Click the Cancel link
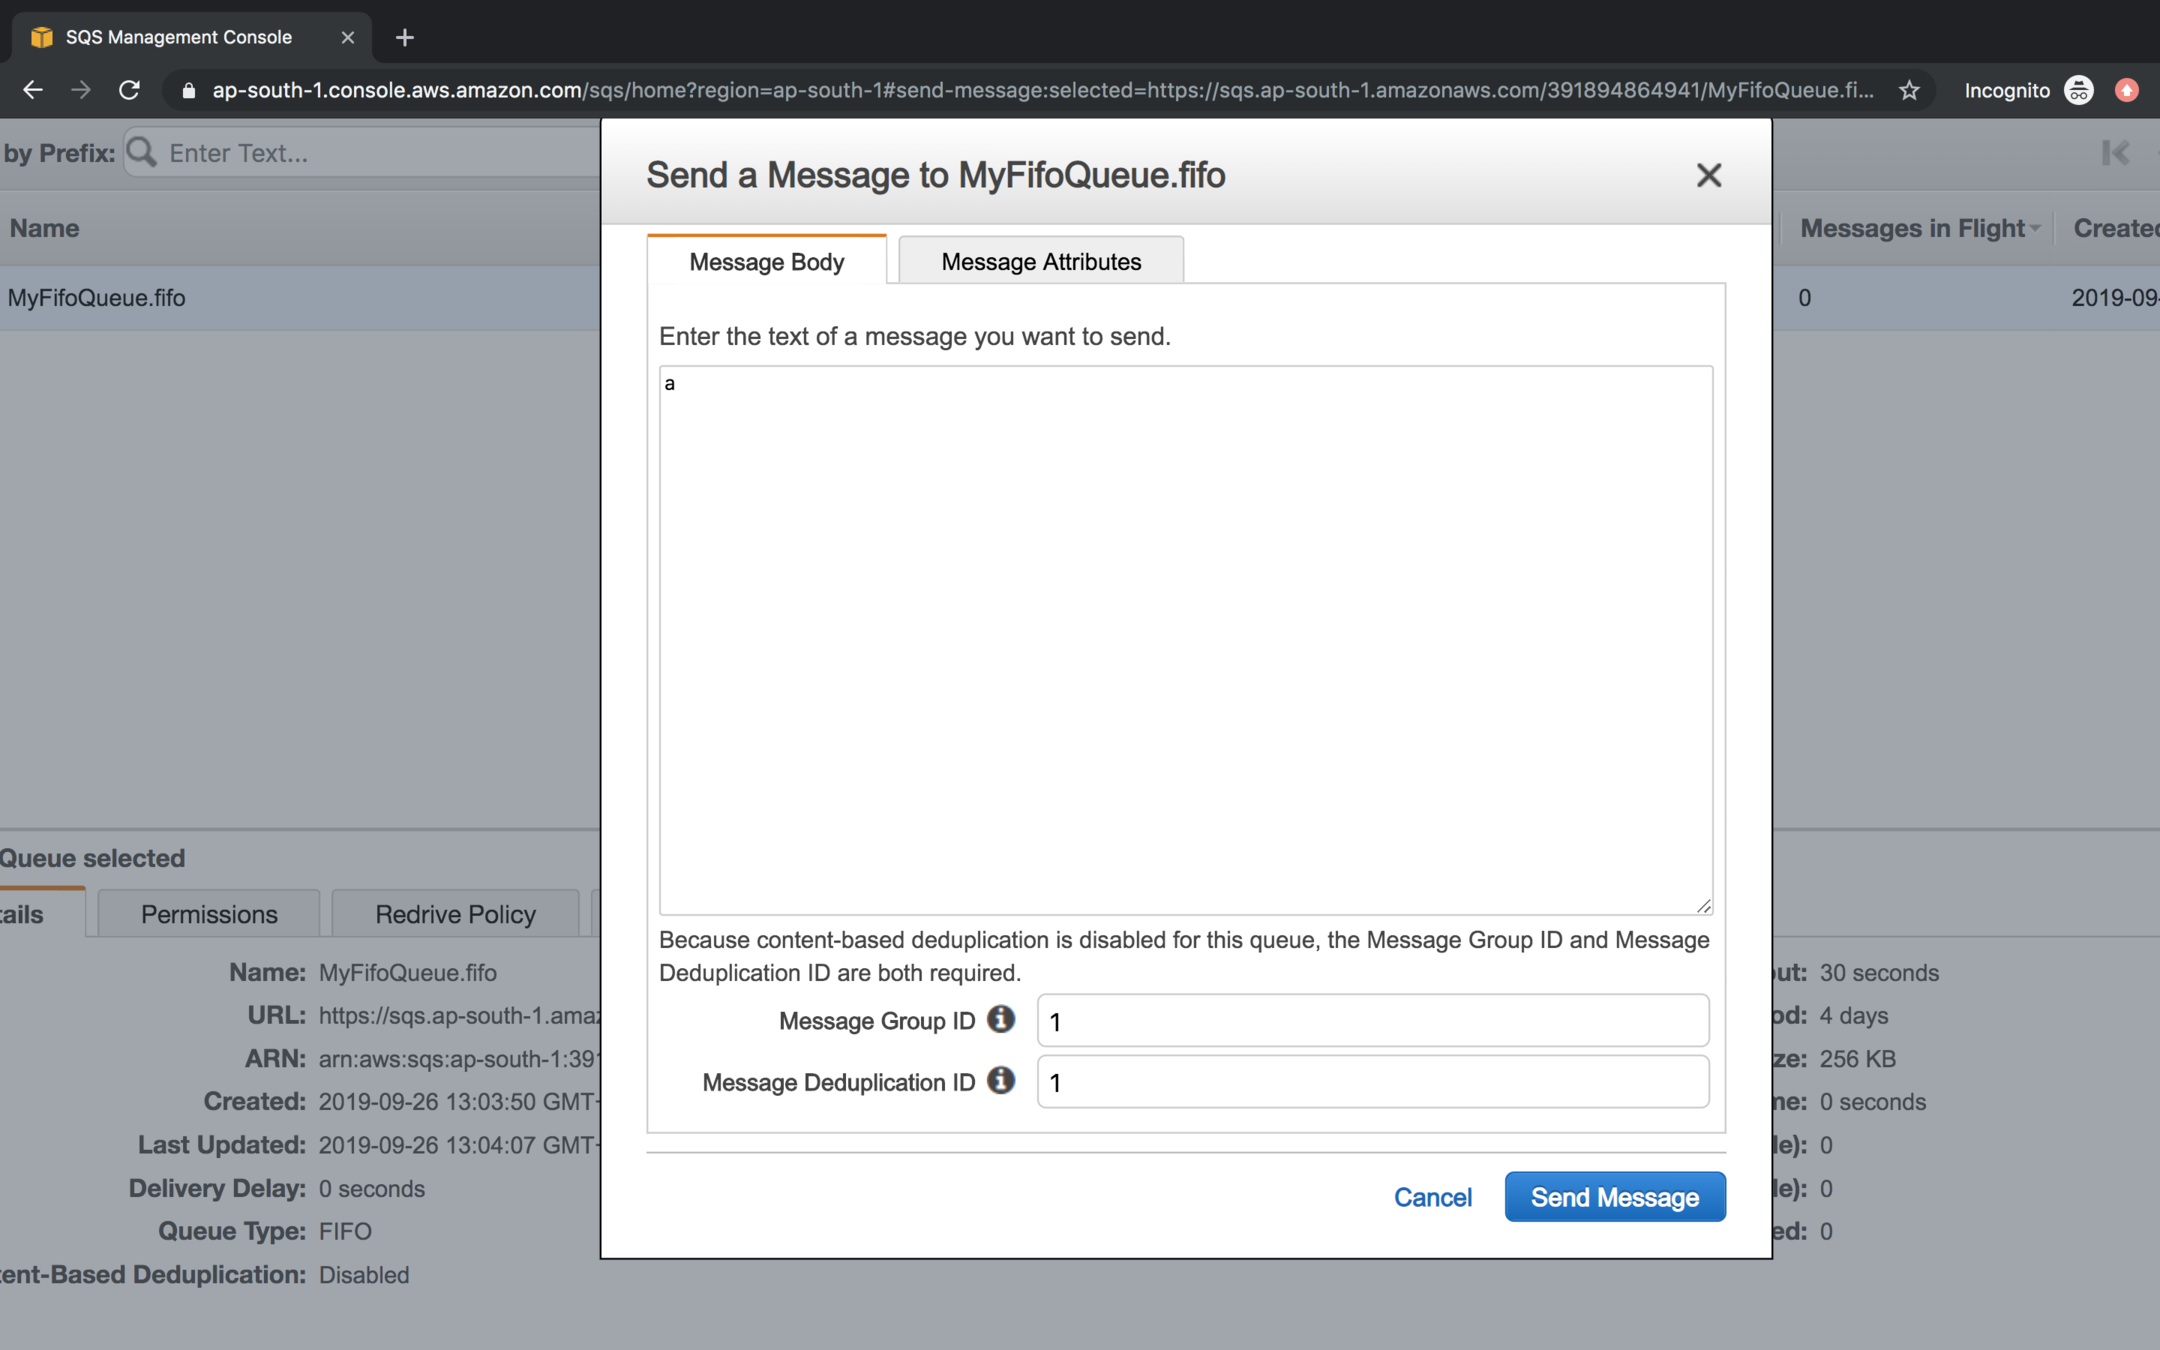Viewport: 2160px width, 1350px height. coord(1432,1197)
